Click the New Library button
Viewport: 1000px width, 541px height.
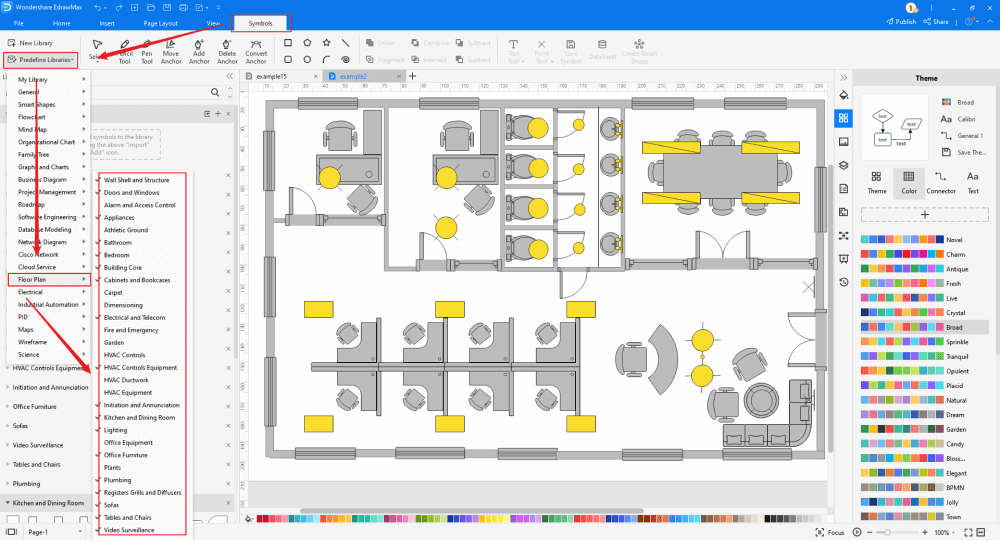click(x=35, y=43)
